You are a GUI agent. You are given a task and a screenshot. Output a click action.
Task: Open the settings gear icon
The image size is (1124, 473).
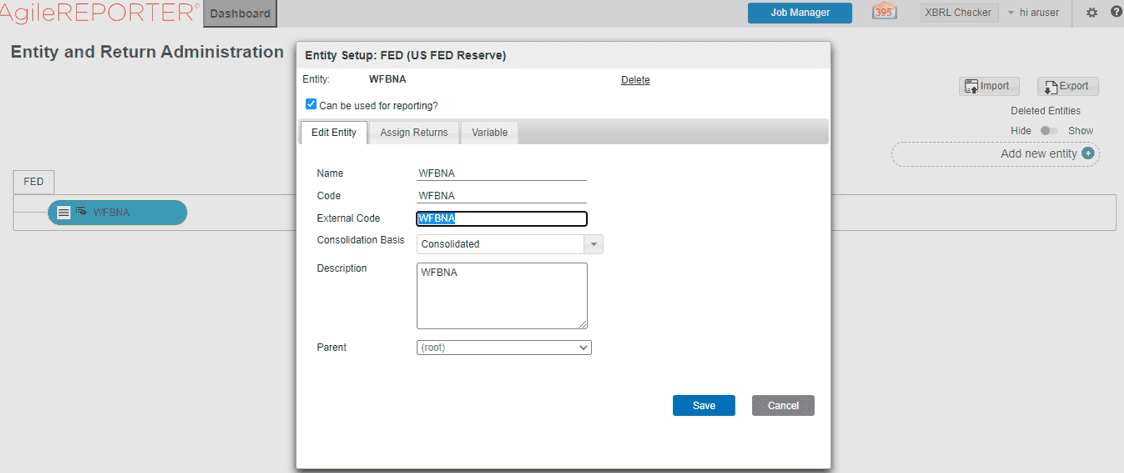coord(1092,13)
